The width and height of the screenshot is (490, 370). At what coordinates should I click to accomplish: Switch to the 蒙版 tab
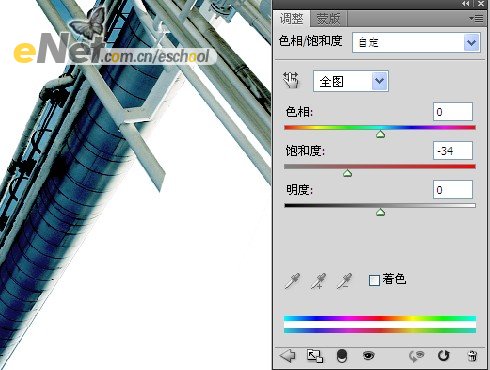328,19
